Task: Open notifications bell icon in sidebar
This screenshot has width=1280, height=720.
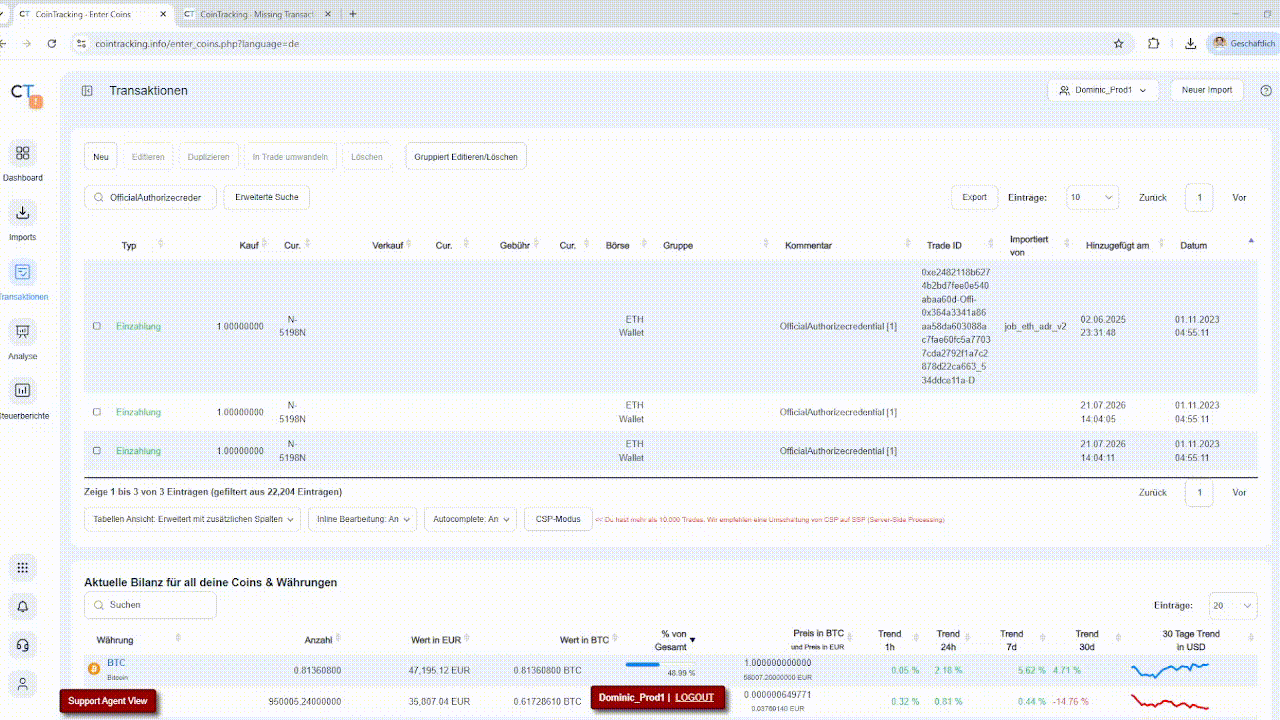Action: pos(23,607)
